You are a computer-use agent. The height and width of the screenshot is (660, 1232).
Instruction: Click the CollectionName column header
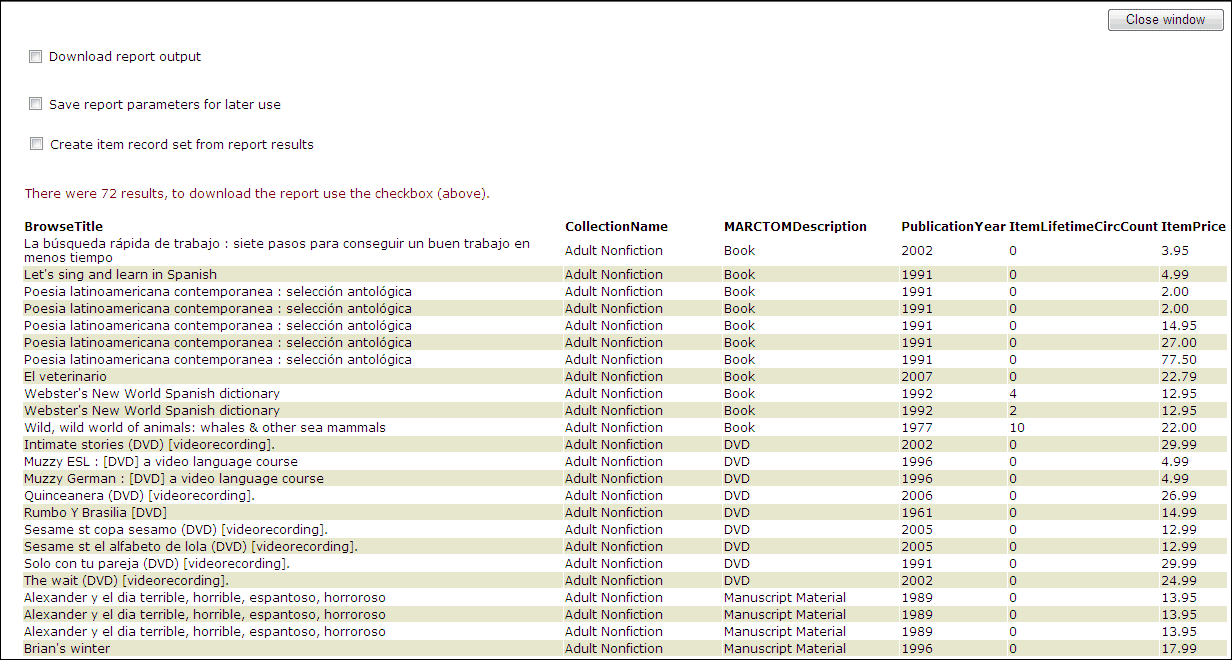point(616,227)
